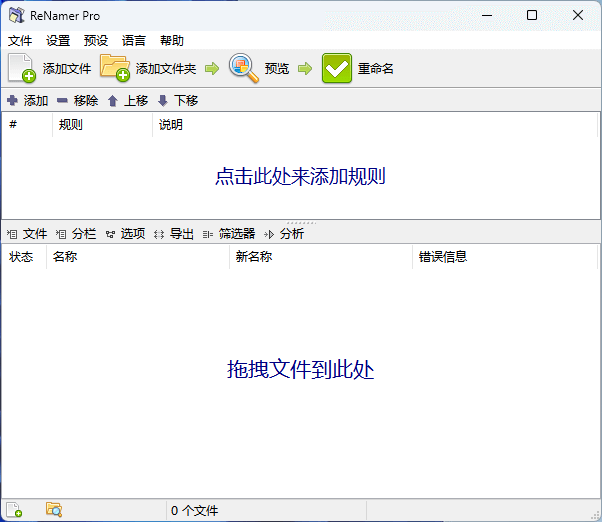Click the splitter grip between the panels
The image size is (602, 522).
(301, 223)
